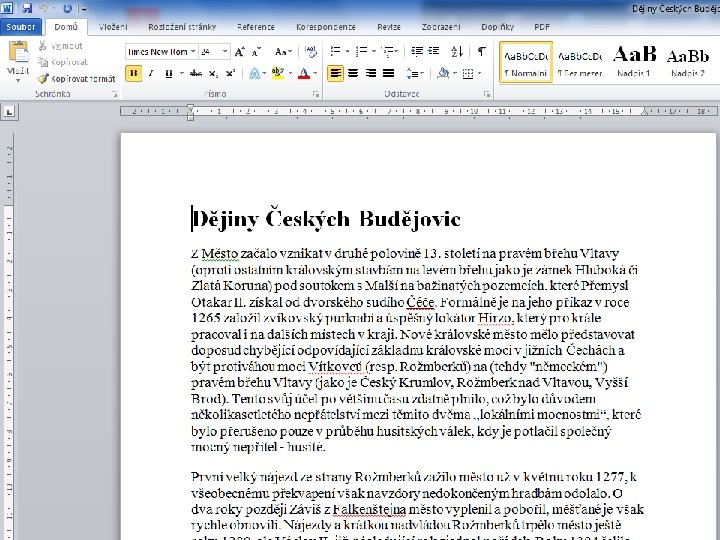Justify the paragraph text
This screenshot has width=720, height=540.
(x=389, y=72)
